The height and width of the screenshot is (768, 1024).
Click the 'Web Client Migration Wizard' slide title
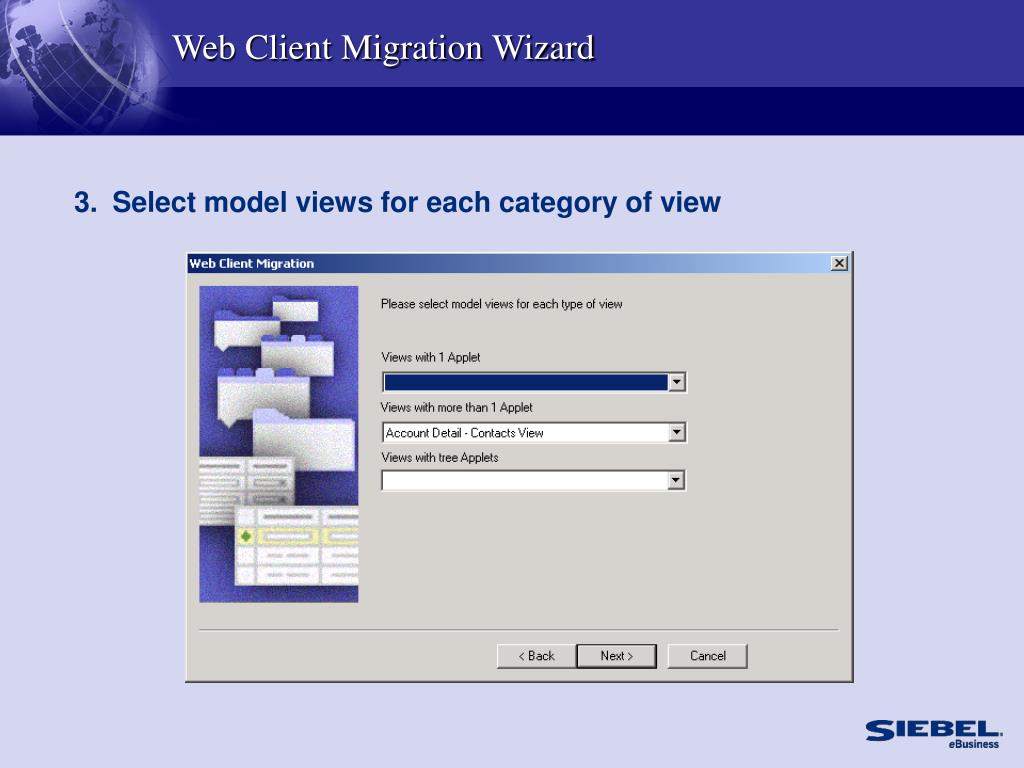383,48
